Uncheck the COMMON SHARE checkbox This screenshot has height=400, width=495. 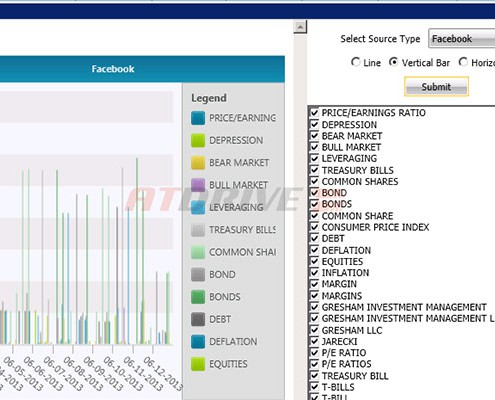click(314, 215)
